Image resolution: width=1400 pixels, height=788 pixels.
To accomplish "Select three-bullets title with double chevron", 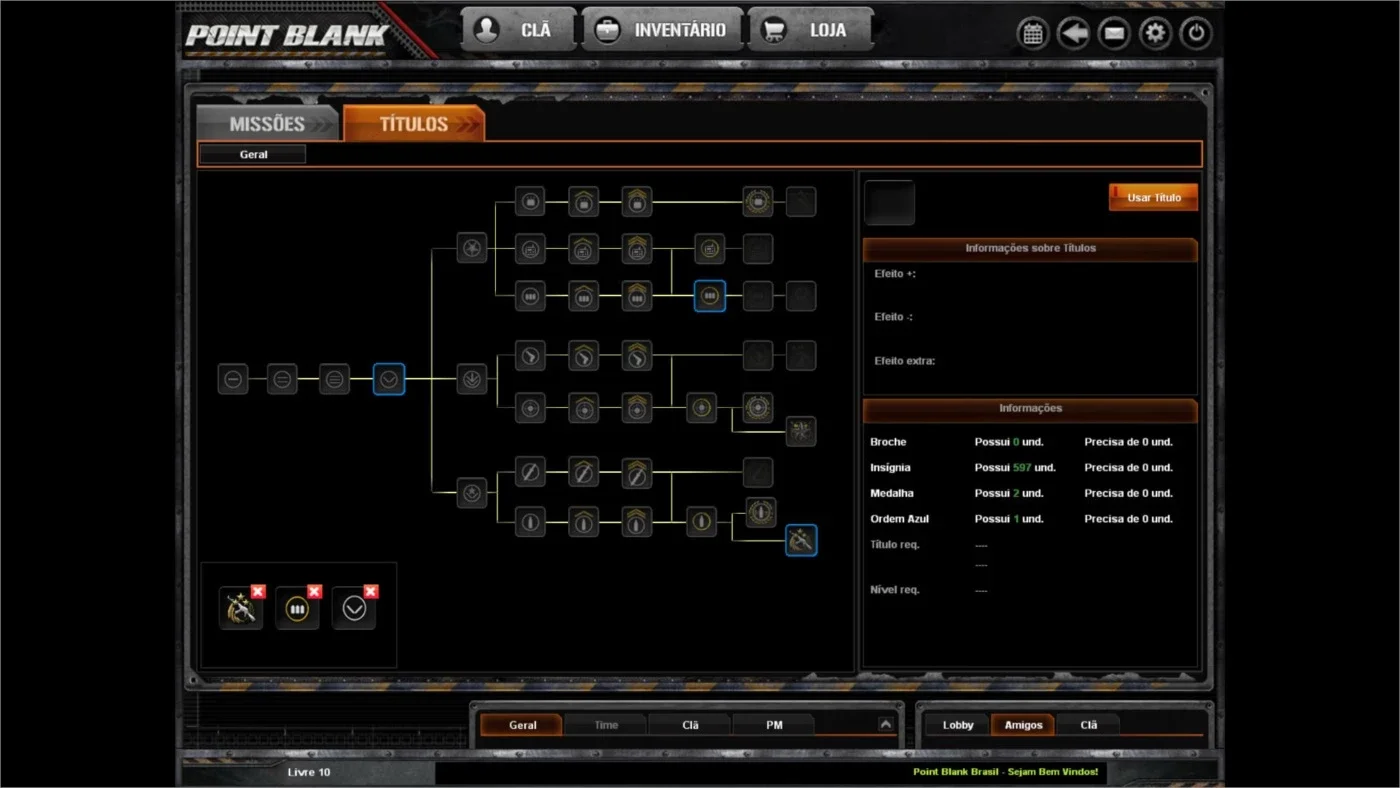I will coord(637,296).
